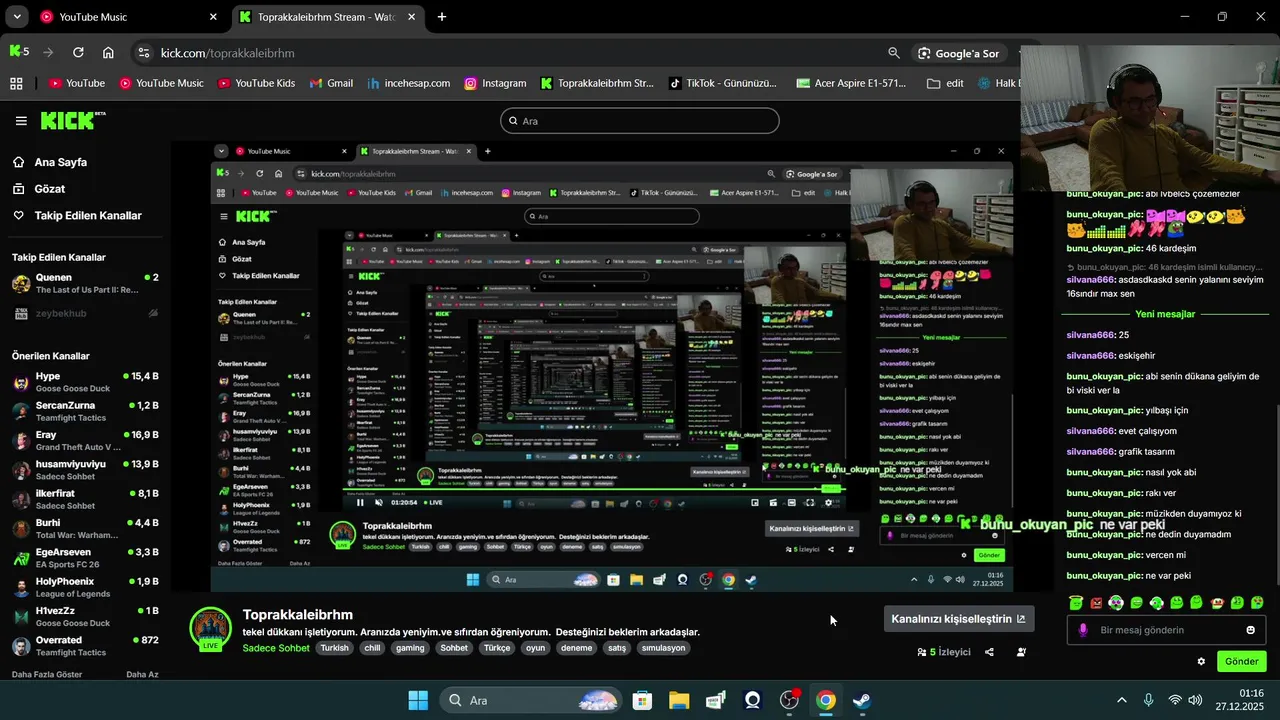Open recommended channel HolyPhoenix
Image resolution: width=1280 pixels, height=720 pixels.
click(x=85, y=587)
